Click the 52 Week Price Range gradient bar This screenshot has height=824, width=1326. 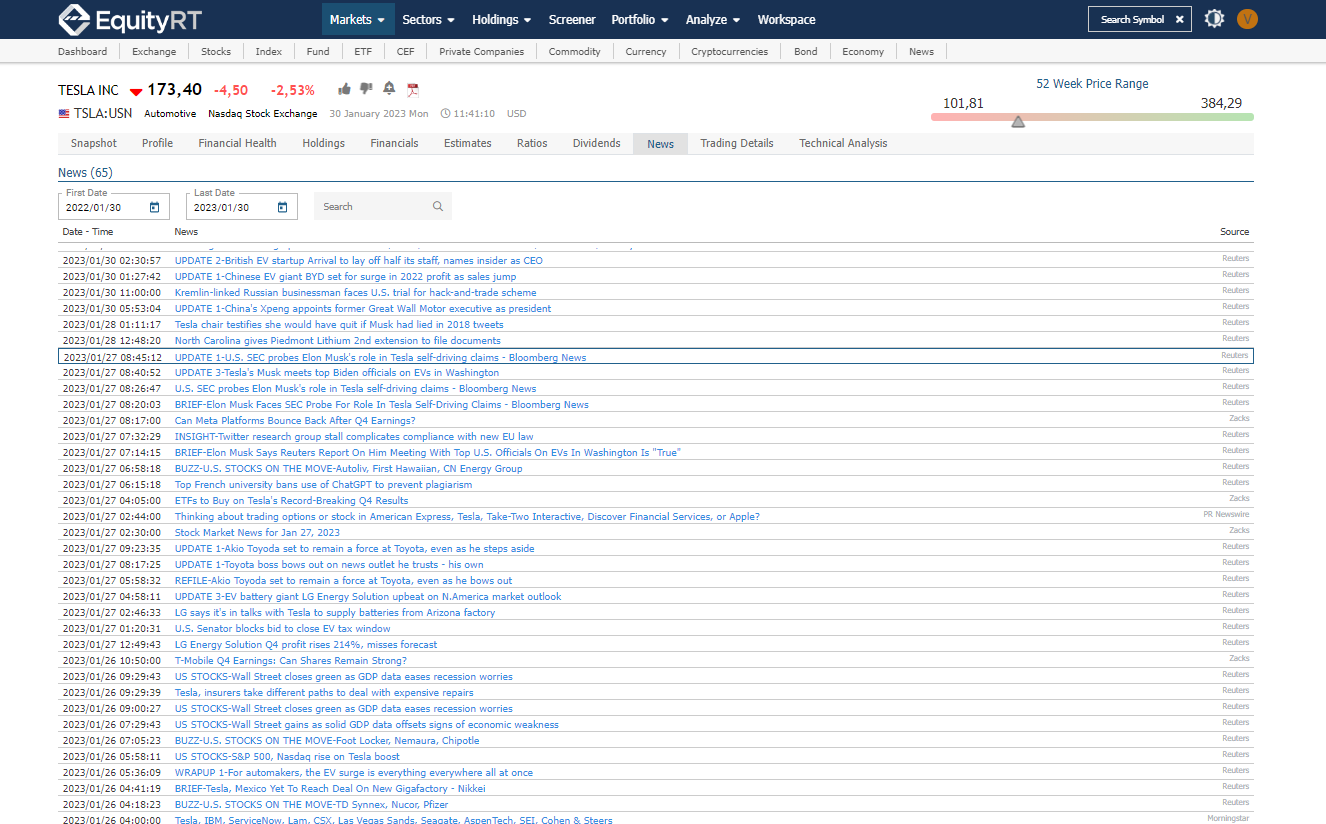[1092, 117]
